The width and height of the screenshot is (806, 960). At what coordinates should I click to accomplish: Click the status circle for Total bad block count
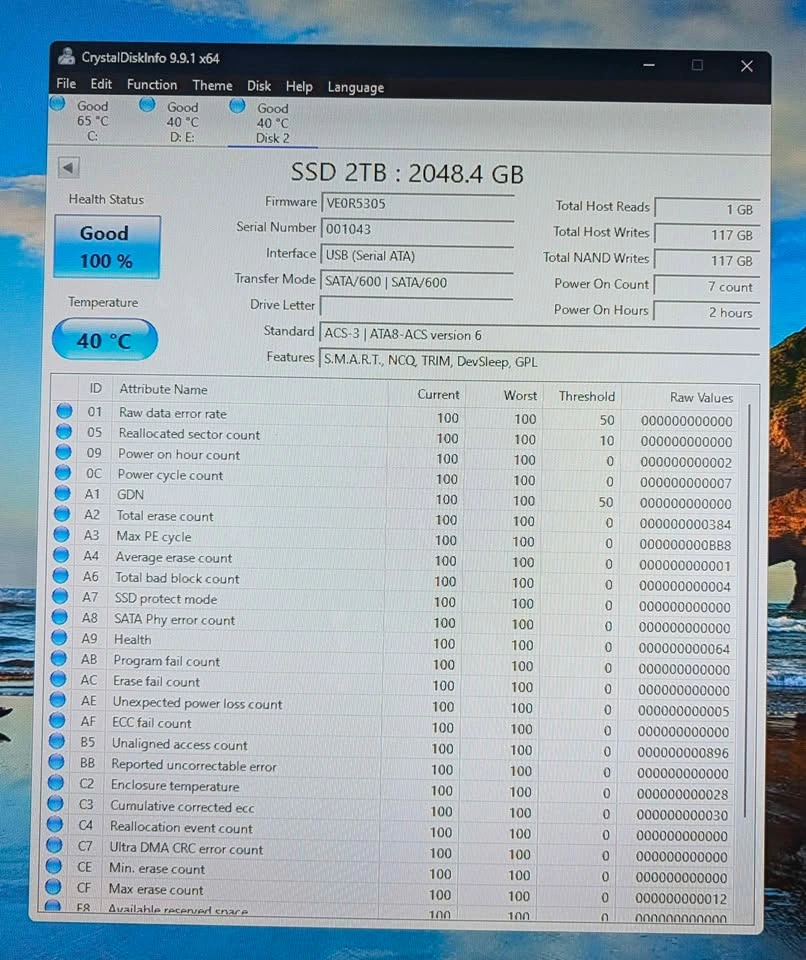point(60,576)
